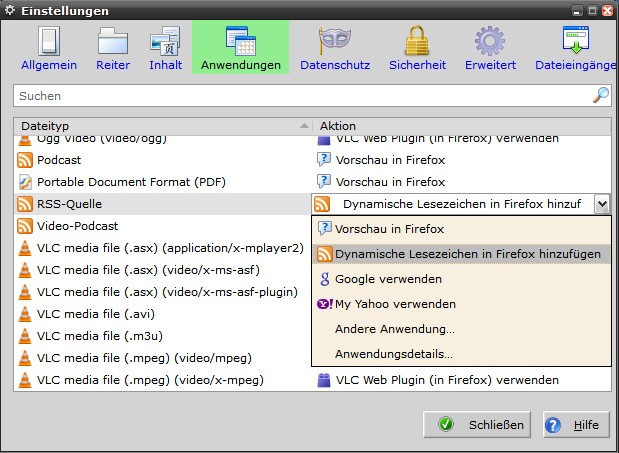Select VLC media file (.mpeg) (video/mpeg)
Image resolution: width=619 pixels, height=453 pixels.
point(163,358)
